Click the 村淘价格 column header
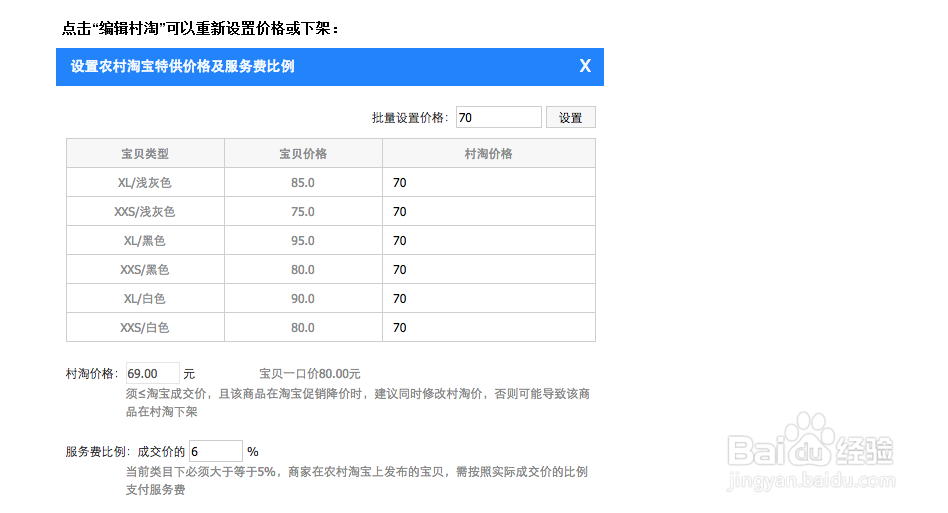This screenshot has height=513, width=948. tap(489, 153)
